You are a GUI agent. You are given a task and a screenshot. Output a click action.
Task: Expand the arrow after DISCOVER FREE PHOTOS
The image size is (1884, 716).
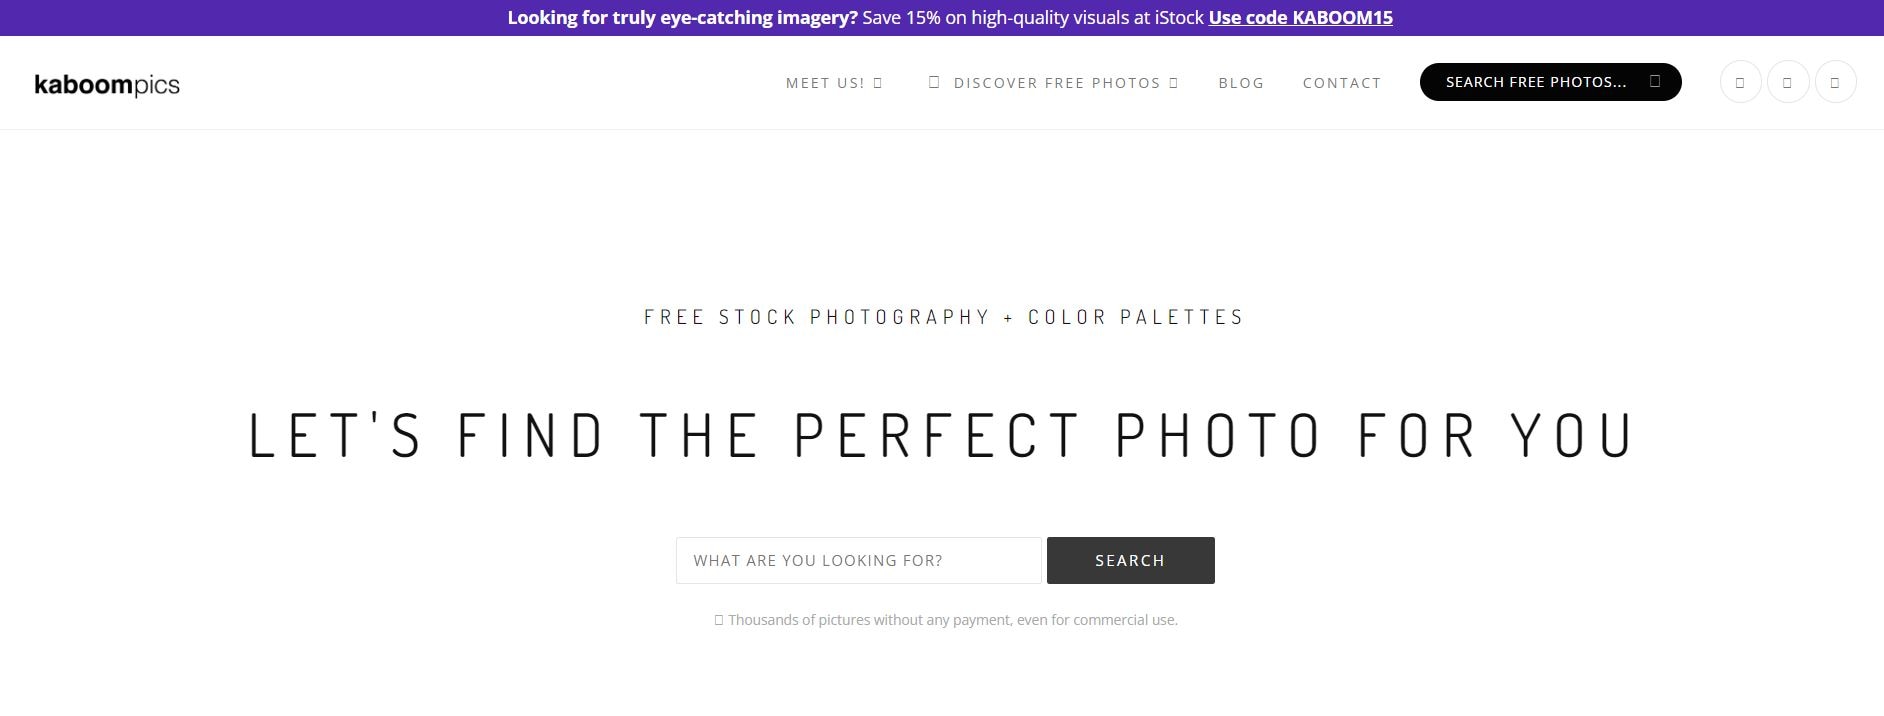click(x=1174, y=83)
